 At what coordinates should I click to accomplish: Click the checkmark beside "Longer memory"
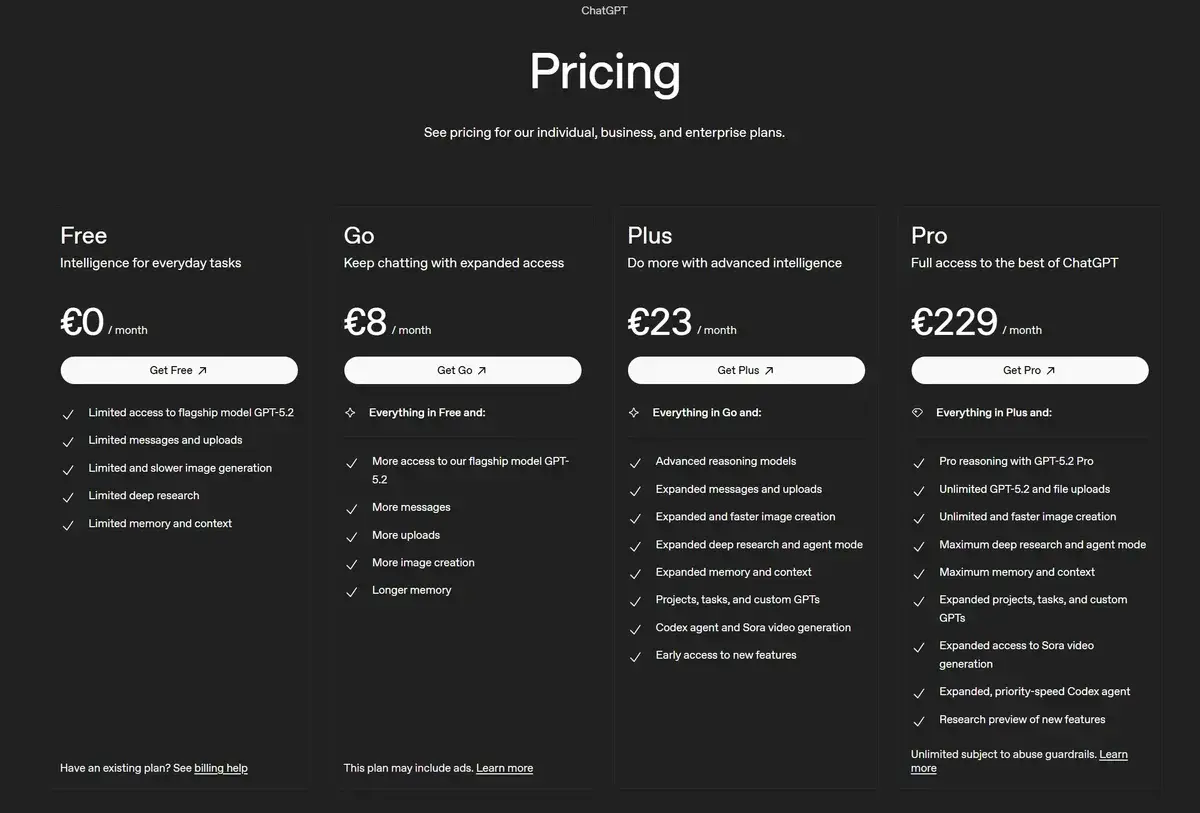coord(352,590)
